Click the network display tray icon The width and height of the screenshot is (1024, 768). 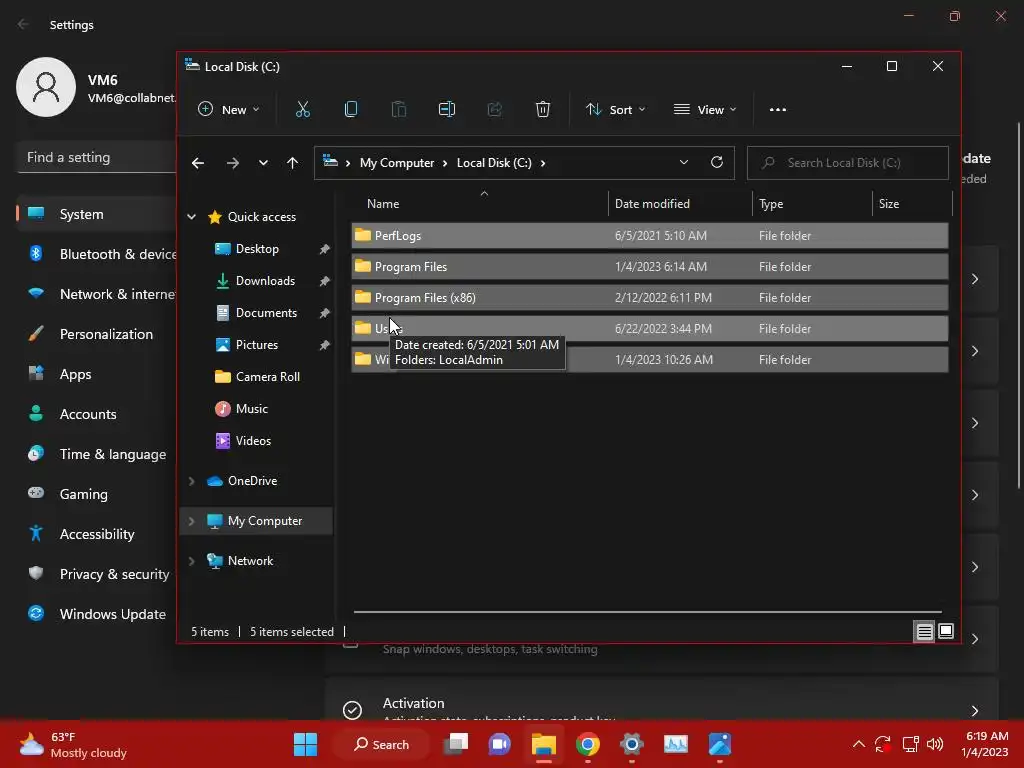910,744
